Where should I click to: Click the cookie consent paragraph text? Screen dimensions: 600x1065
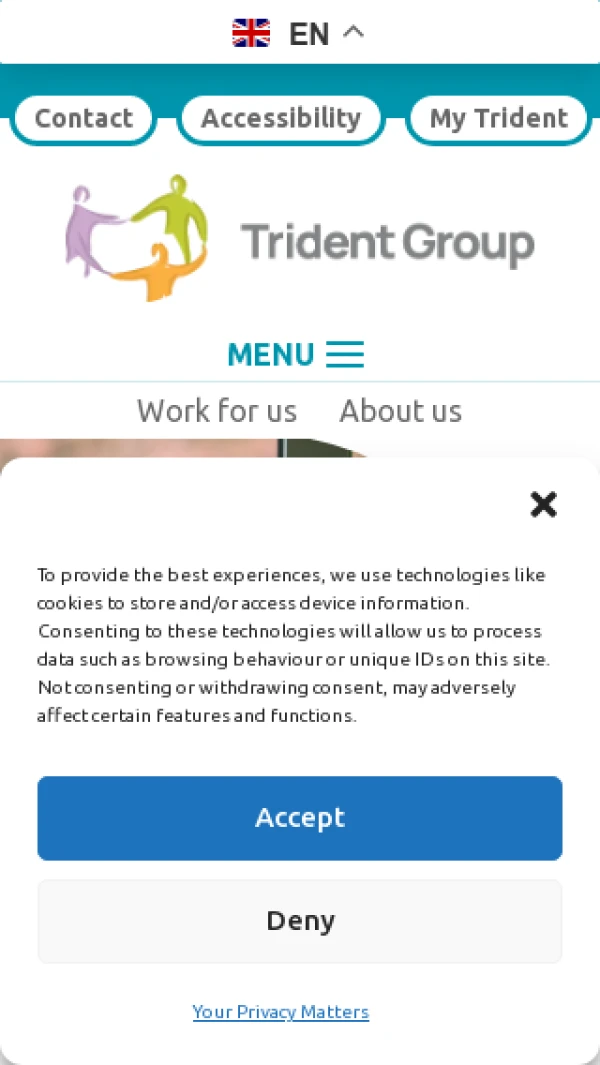click(x=292, y=645)
